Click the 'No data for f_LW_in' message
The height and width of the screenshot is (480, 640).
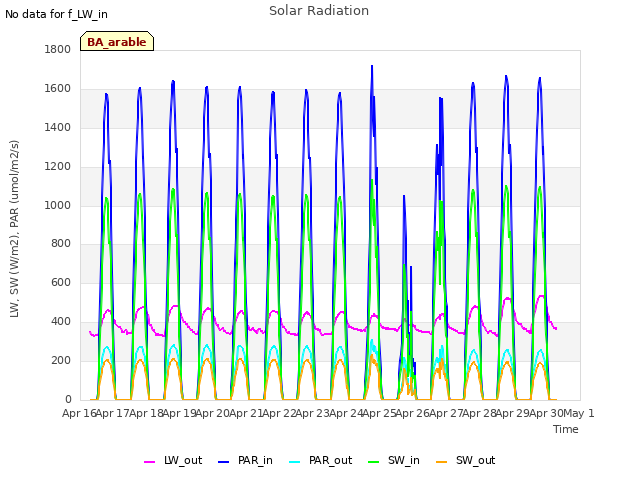(56, 14)
